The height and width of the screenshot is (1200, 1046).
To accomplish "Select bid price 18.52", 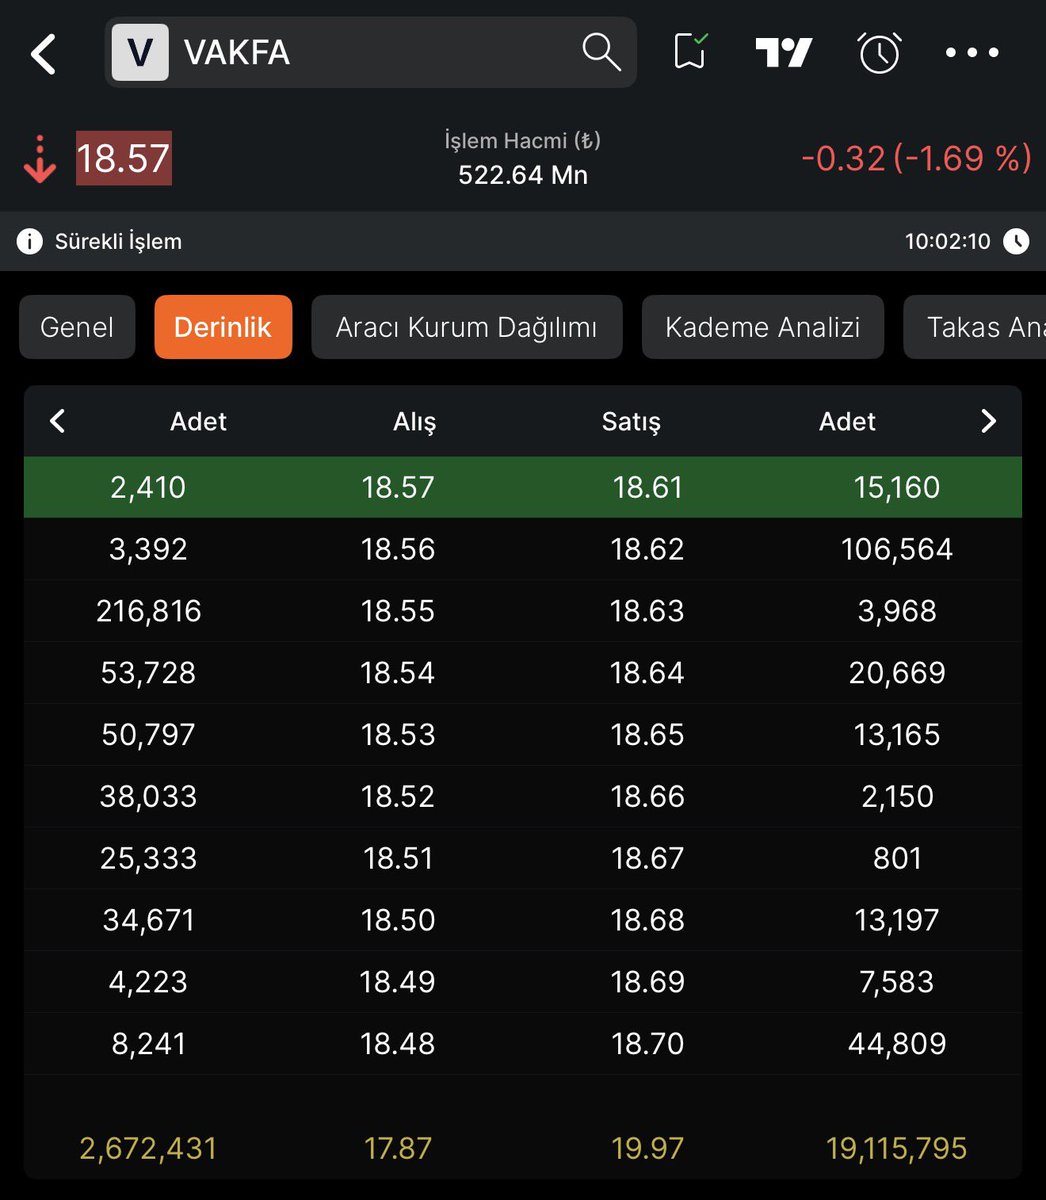I will coord(398,797).
